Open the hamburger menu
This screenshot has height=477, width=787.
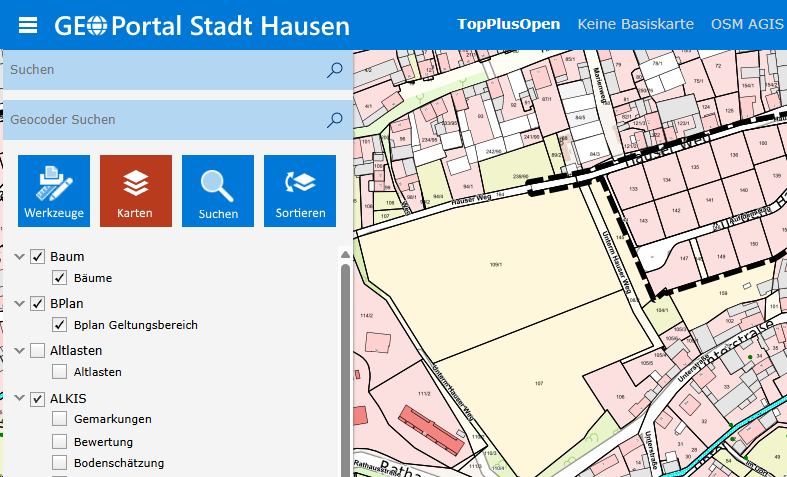coord(28,25)
